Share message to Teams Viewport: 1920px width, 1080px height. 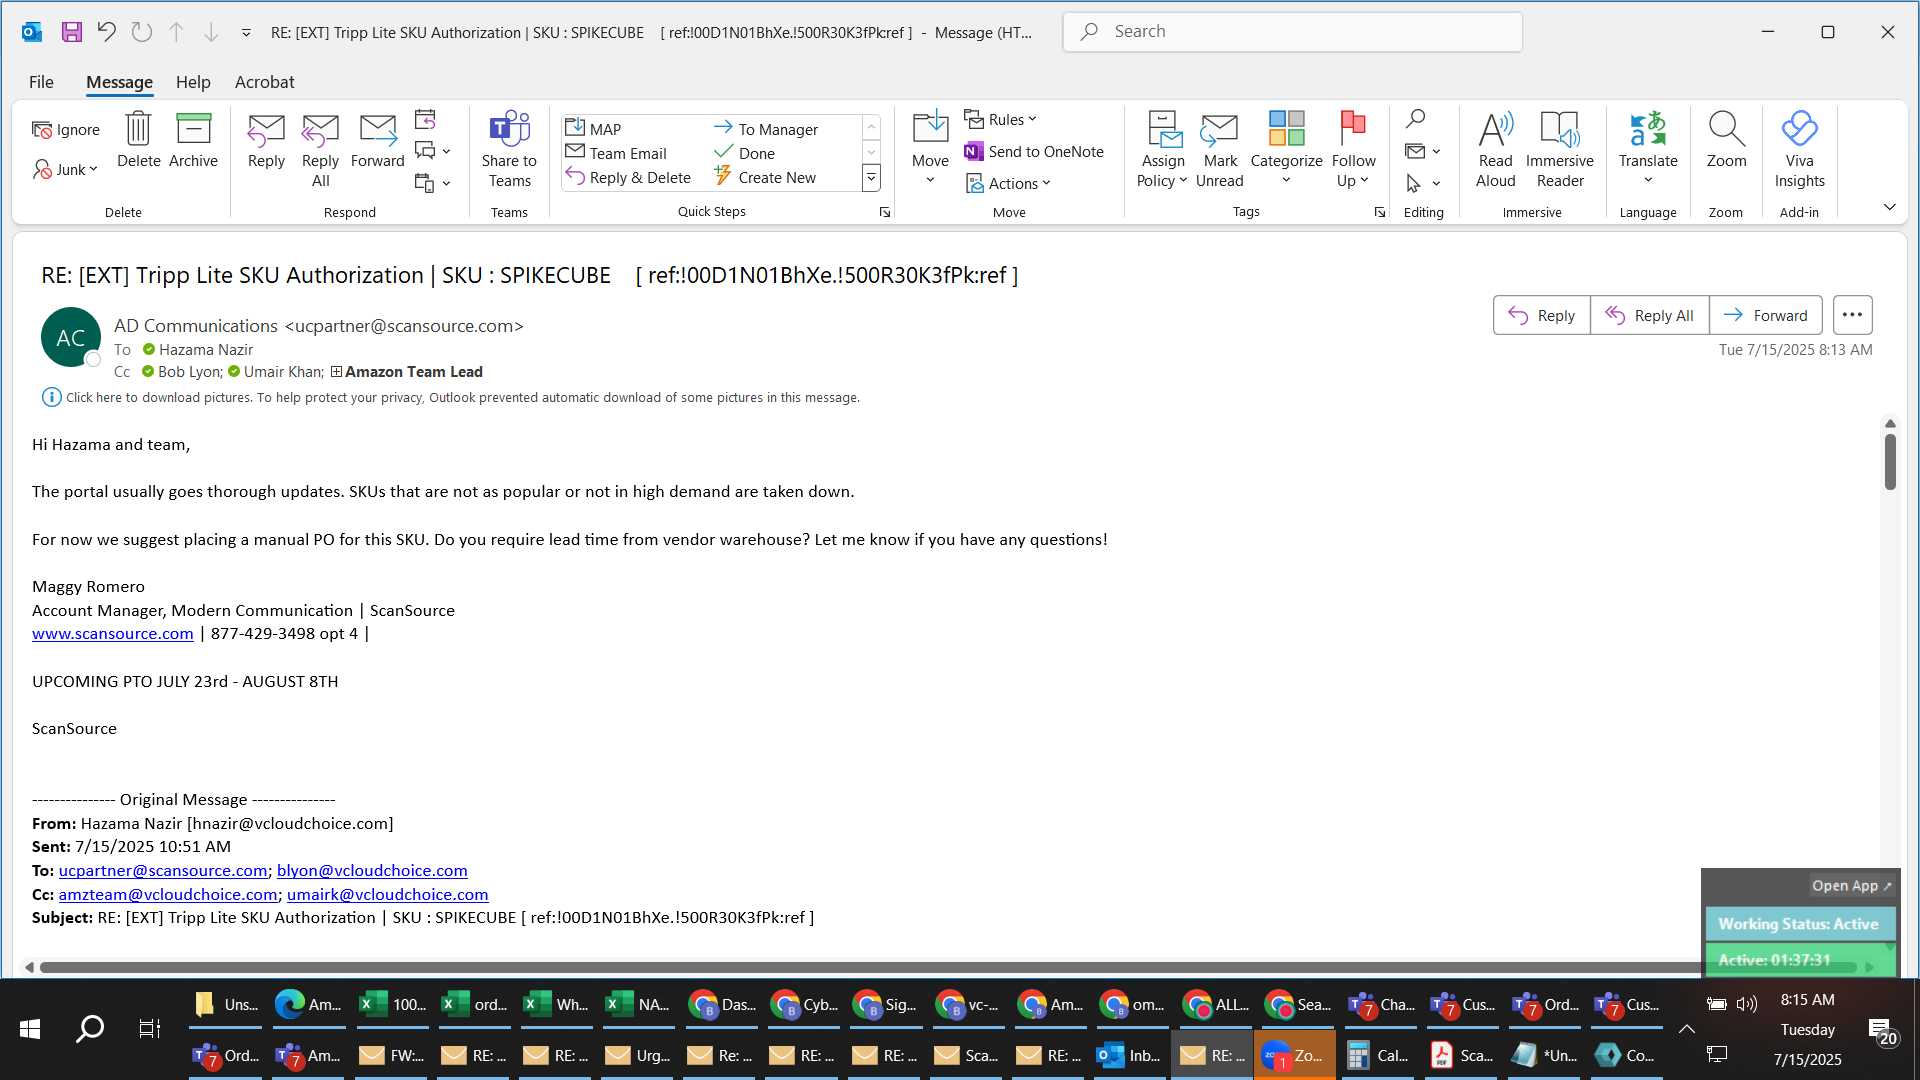509,150
